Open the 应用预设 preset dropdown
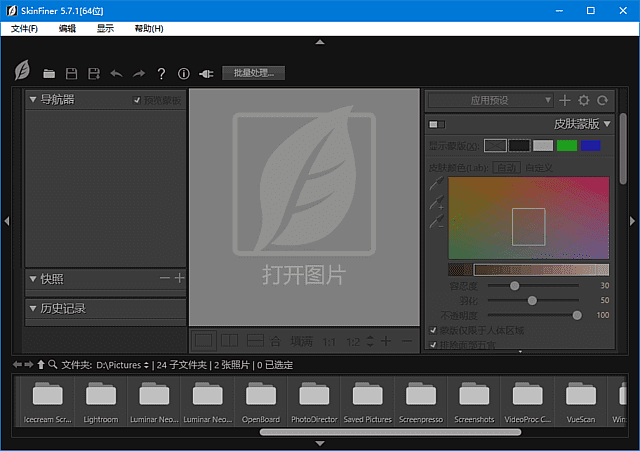Viewport: 640px width, 451px height. (489, 100)
